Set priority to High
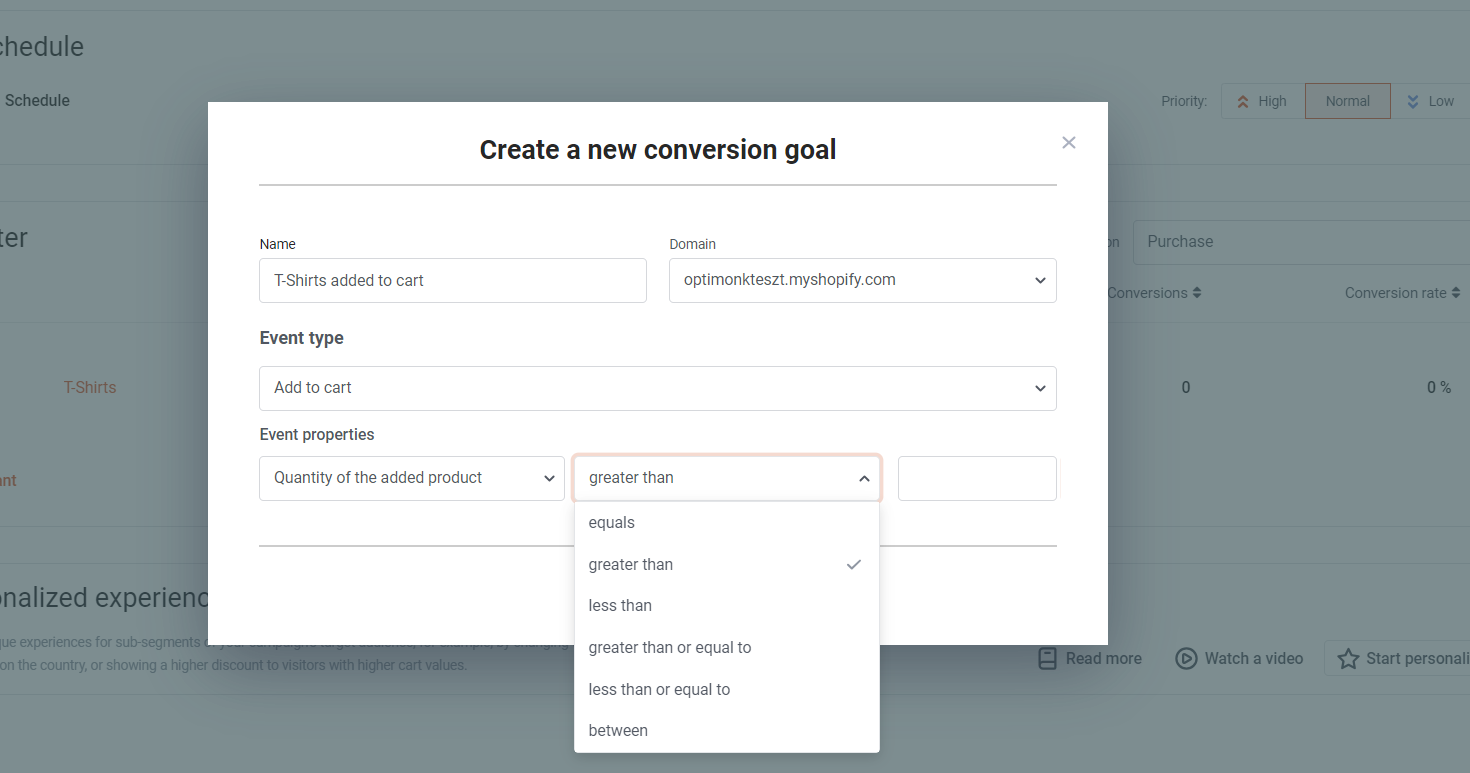This screenshot has width=1470, height=773. [1263, 101]
